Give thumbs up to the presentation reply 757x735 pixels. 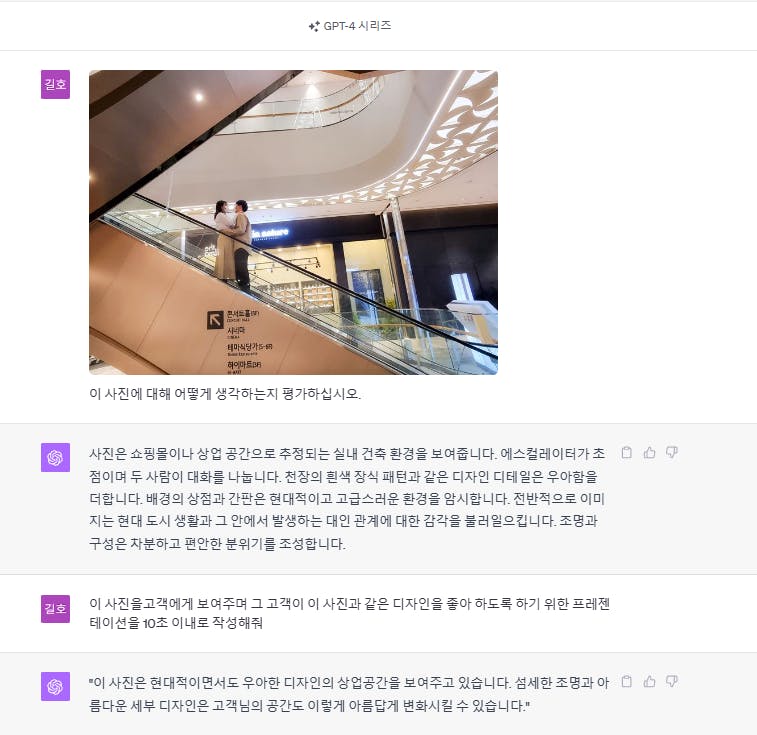[x=649, y=681]
